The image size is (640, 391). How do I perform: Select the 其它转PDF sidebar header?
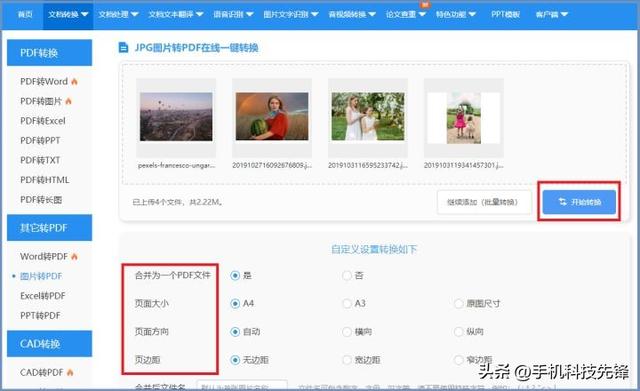coord(49,228)
